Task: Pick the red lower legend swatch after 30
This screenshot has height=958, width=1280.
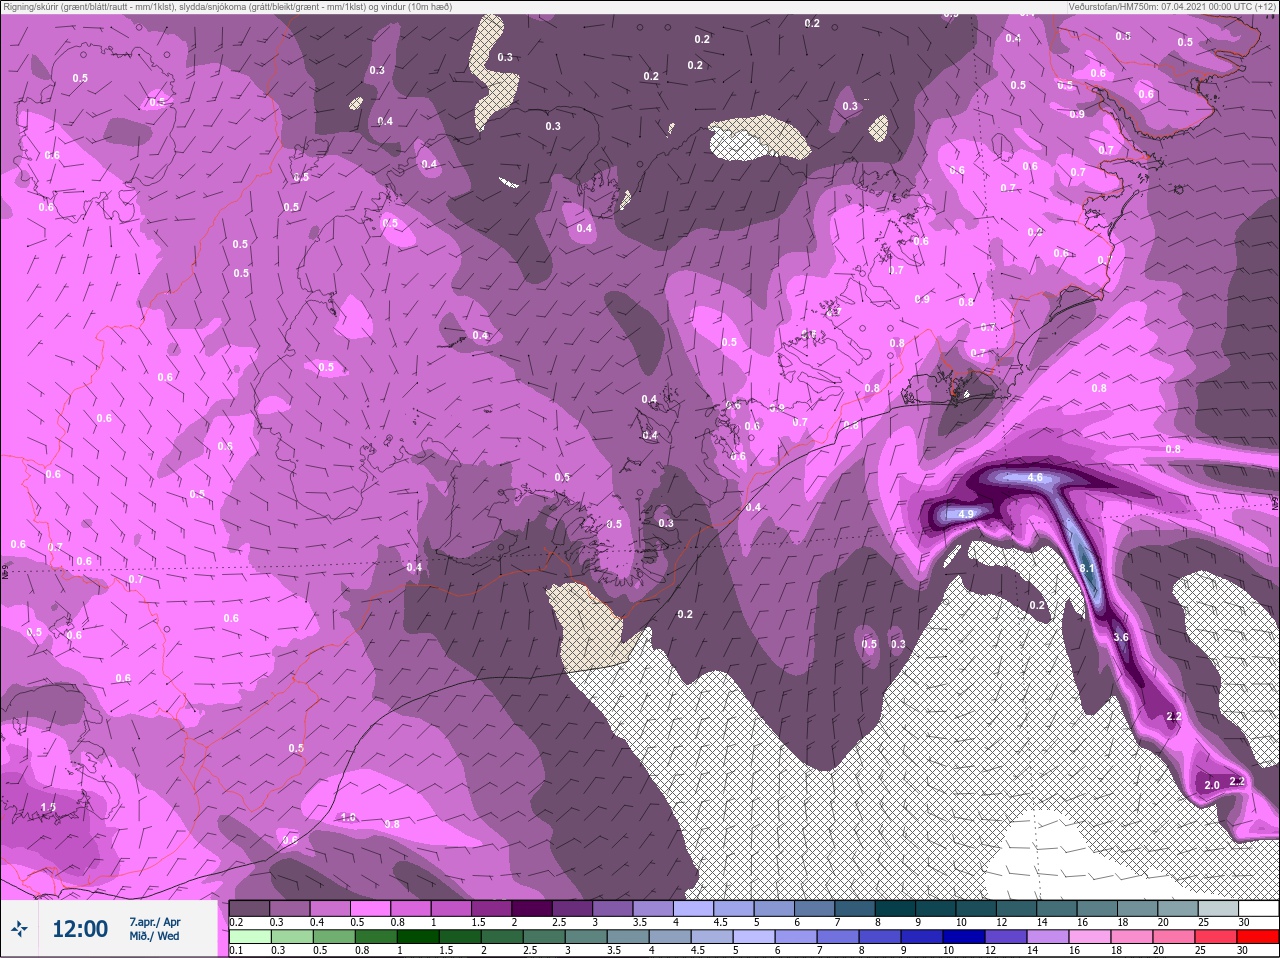Action: click(1258, 937)
